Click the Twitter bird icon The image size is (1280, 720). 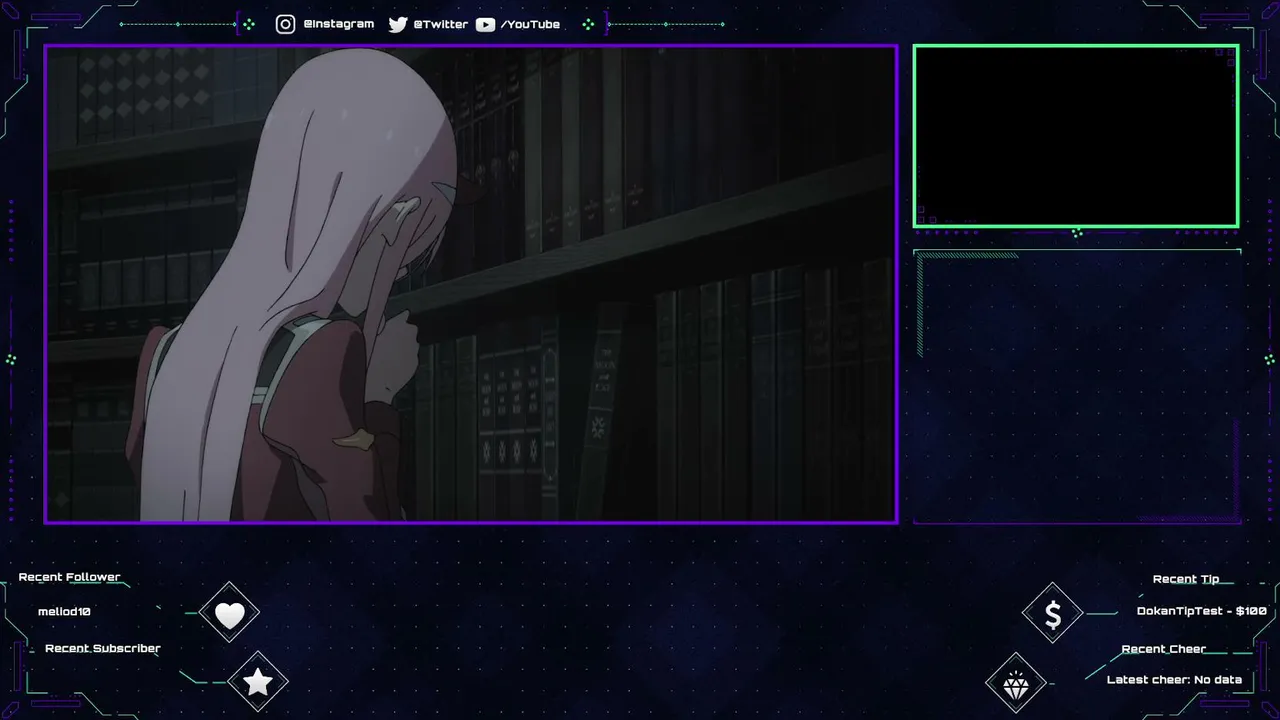[x=398, y=24]
